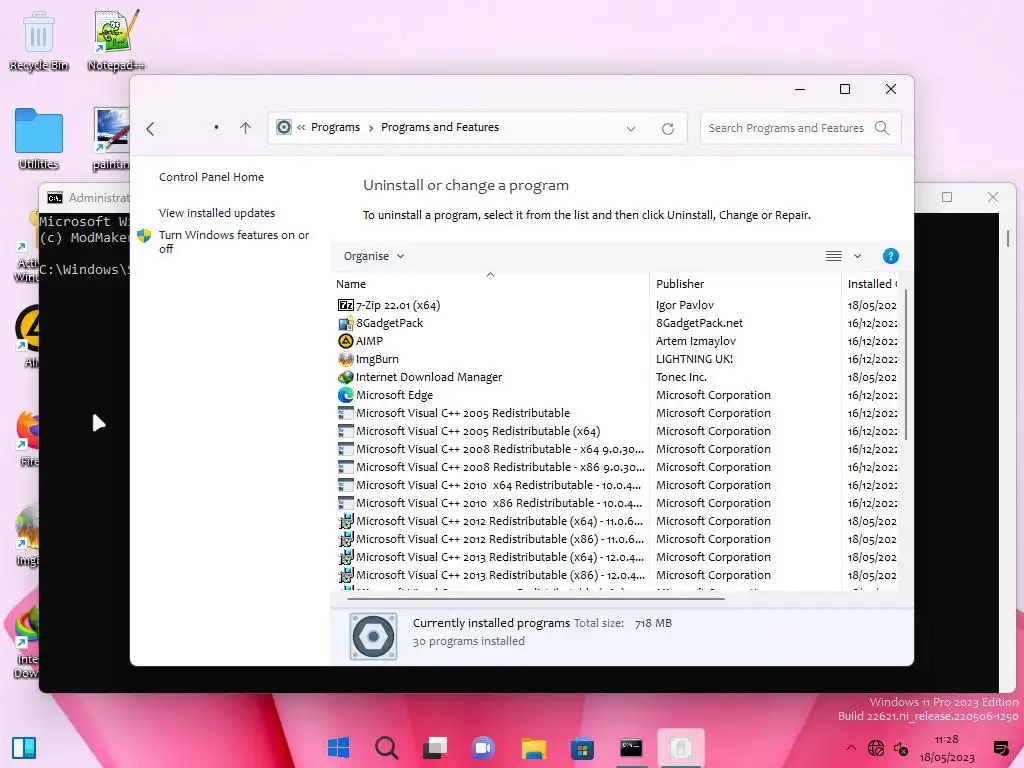
Task: Click the view layout icon in toolbar
Action: 833,256
